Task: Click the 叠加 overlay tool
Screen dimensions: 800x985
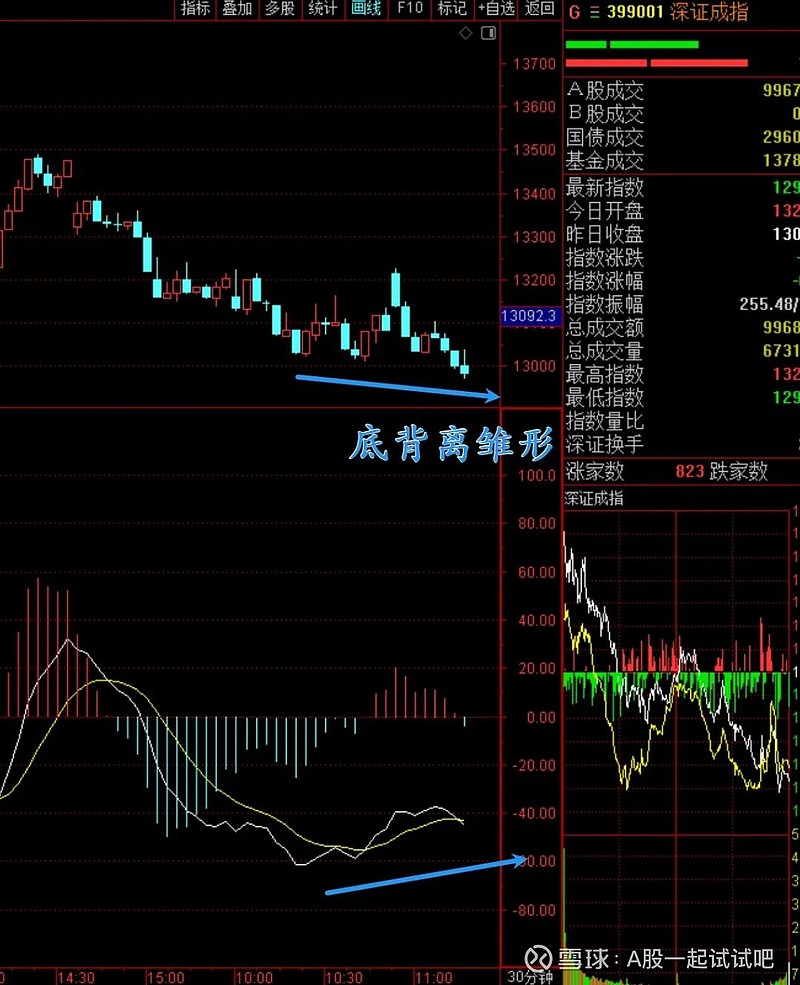Action: (237, 11)
